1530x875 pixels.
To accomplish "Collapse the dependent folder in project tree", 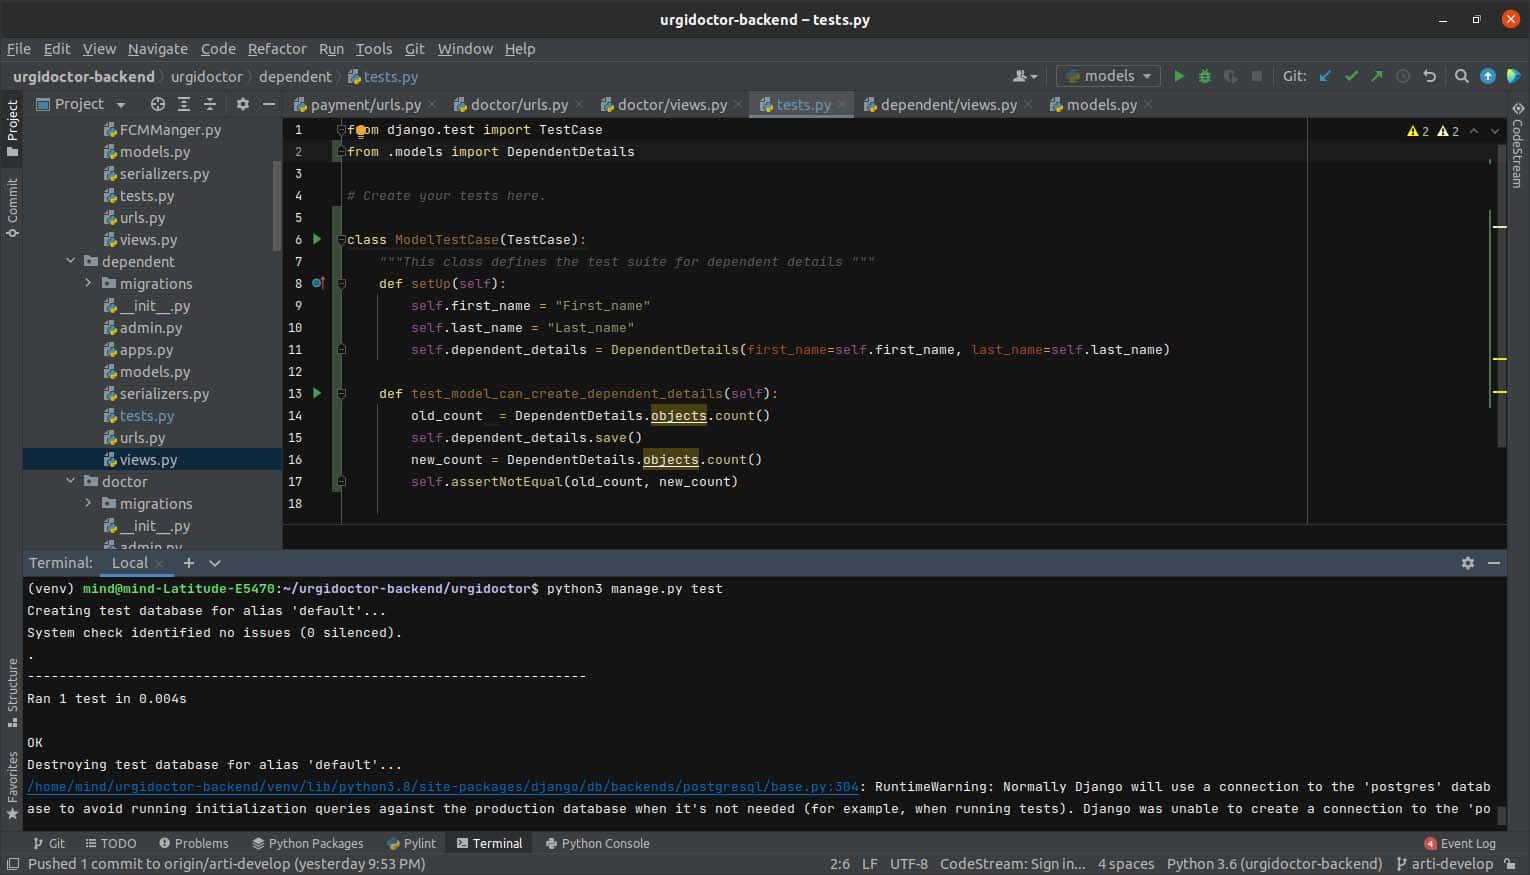I will point(71,261).
